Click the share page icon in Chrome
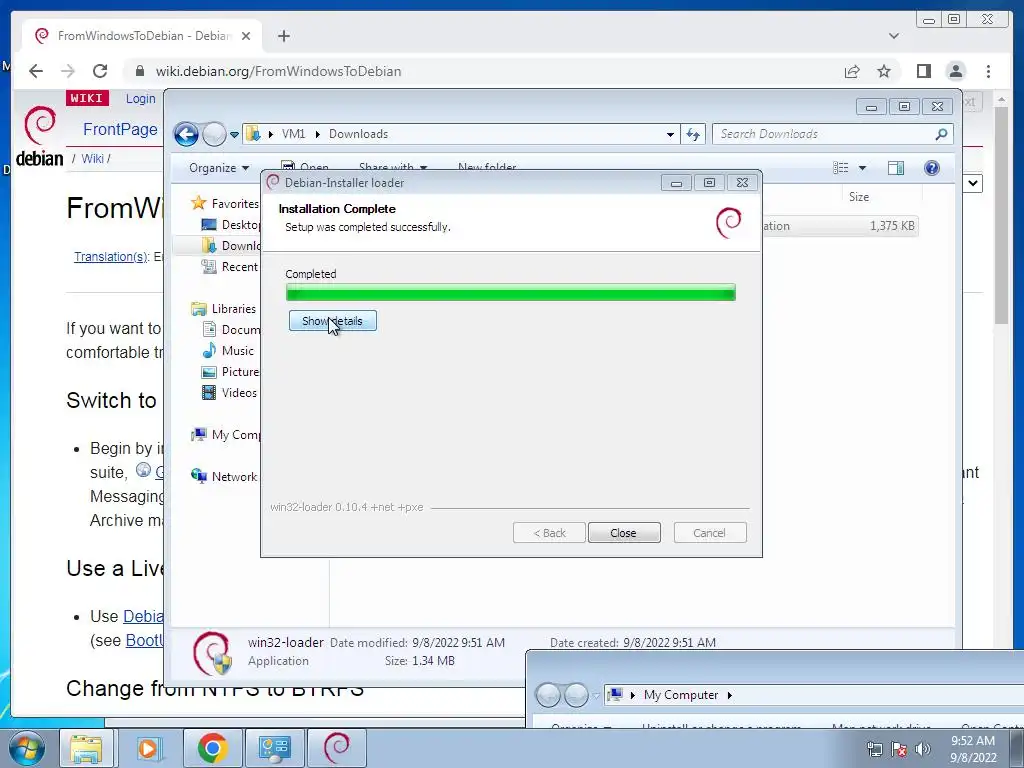 852,71
